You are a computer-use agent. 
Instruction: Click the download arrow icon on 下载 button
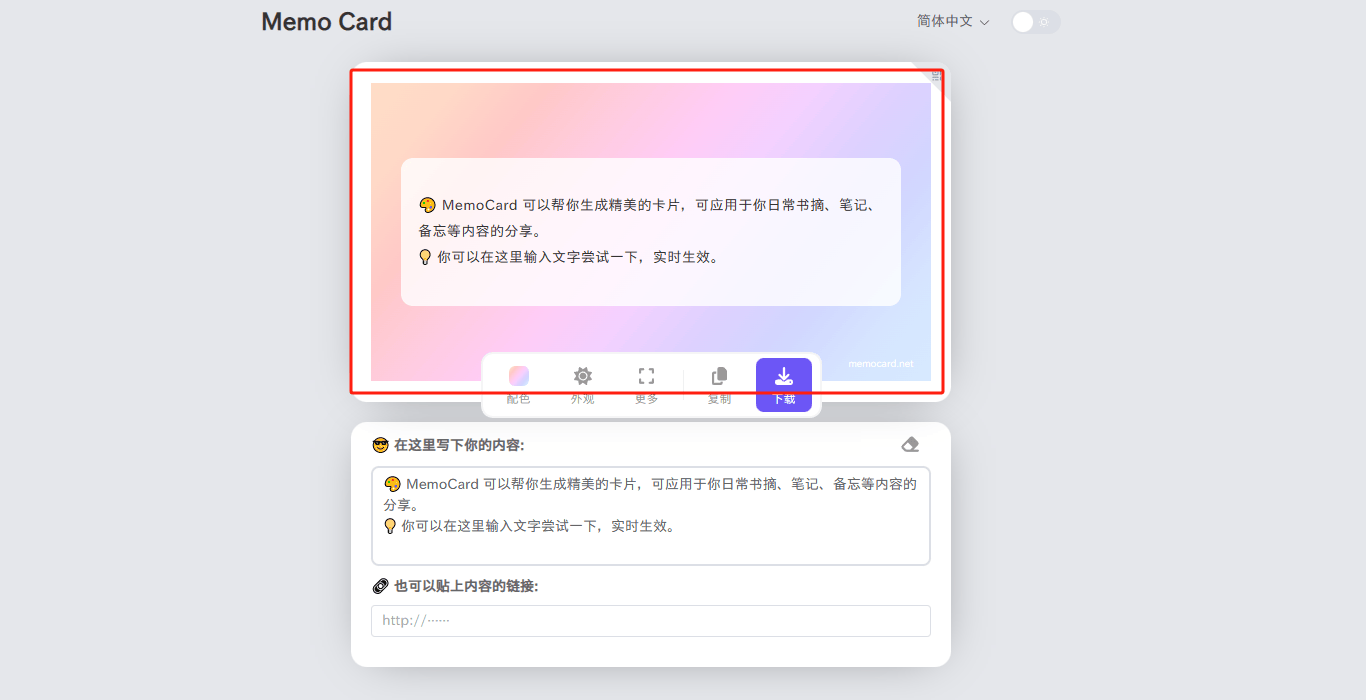(784, 374)
